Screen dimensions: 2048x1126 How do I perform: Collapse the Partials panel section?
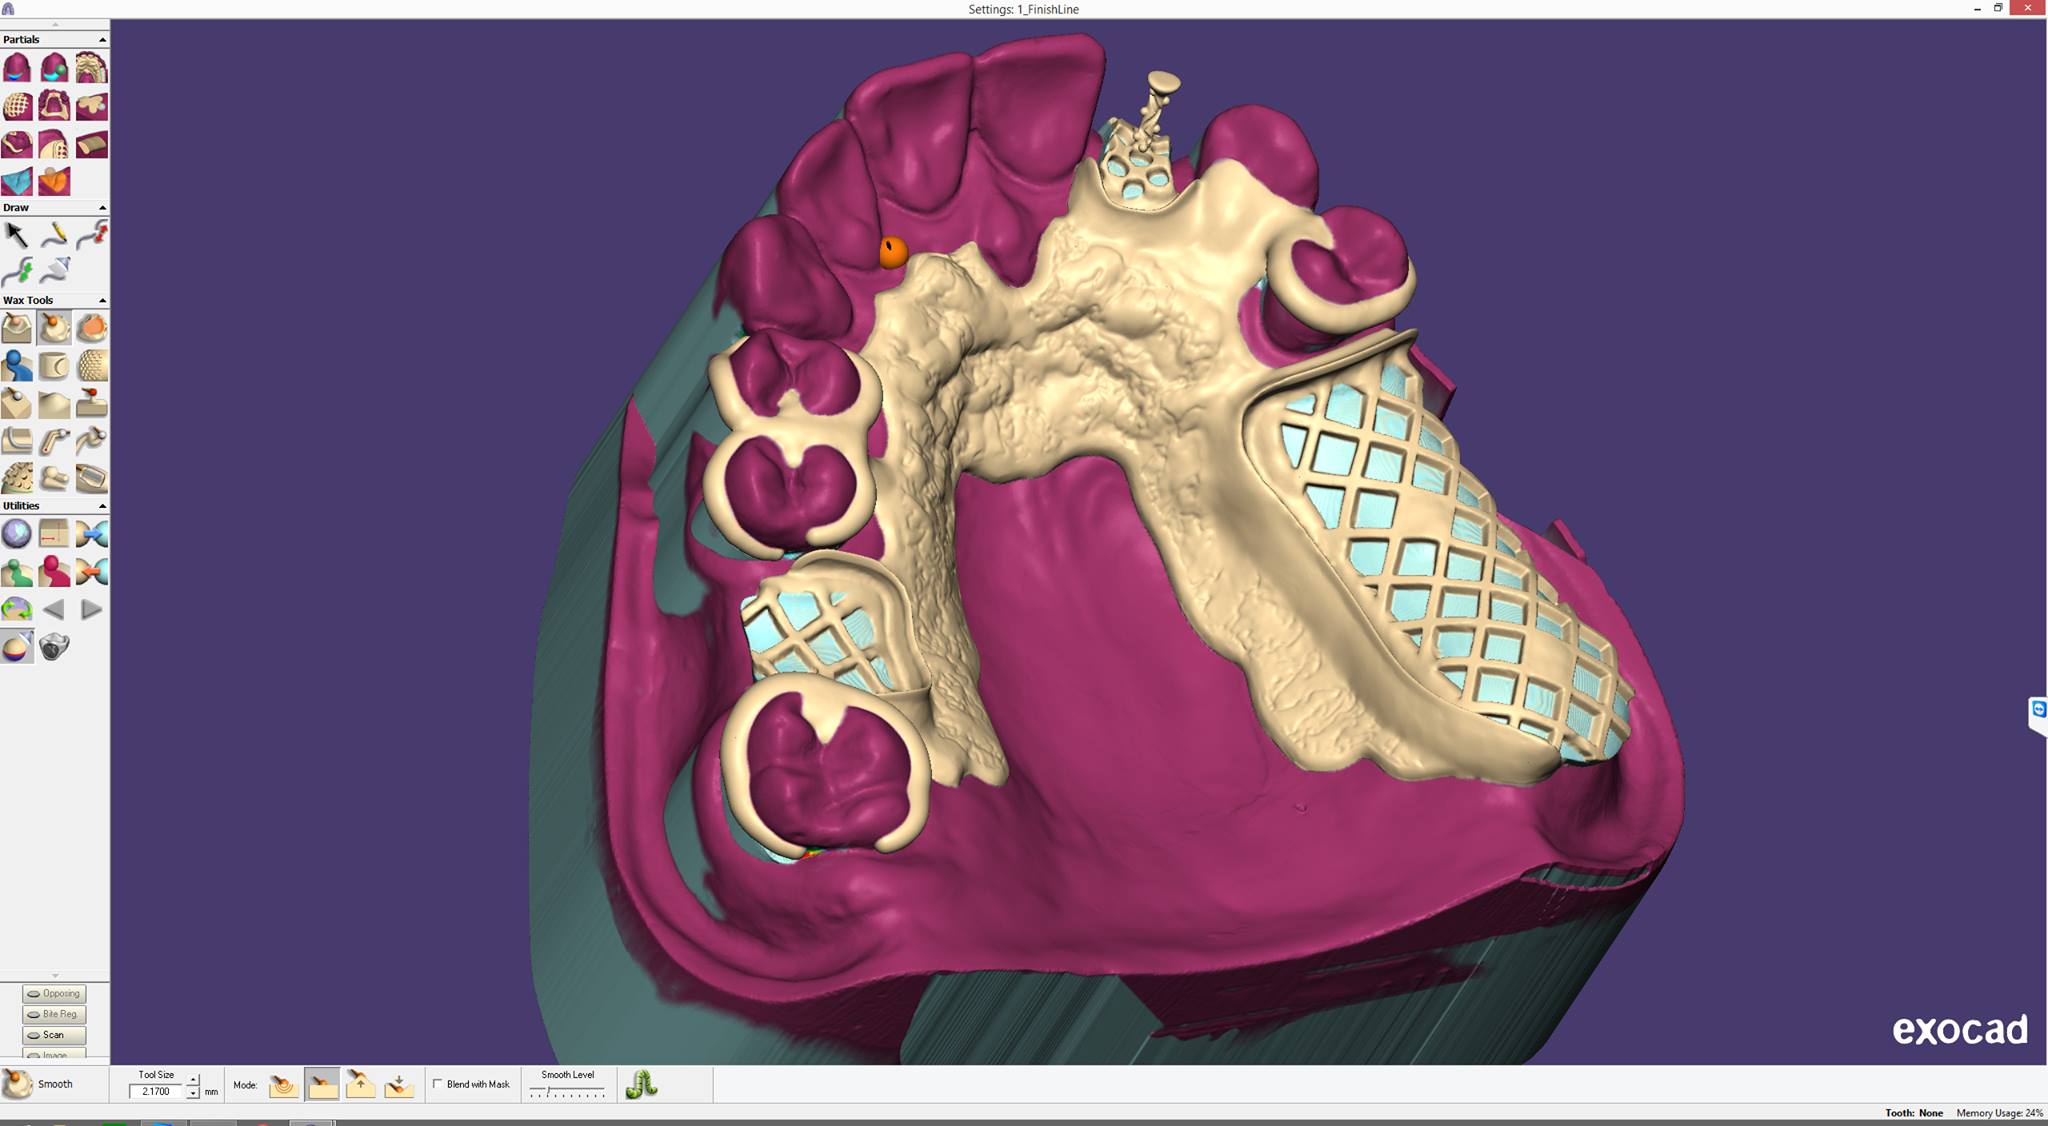tap(102, 40)
